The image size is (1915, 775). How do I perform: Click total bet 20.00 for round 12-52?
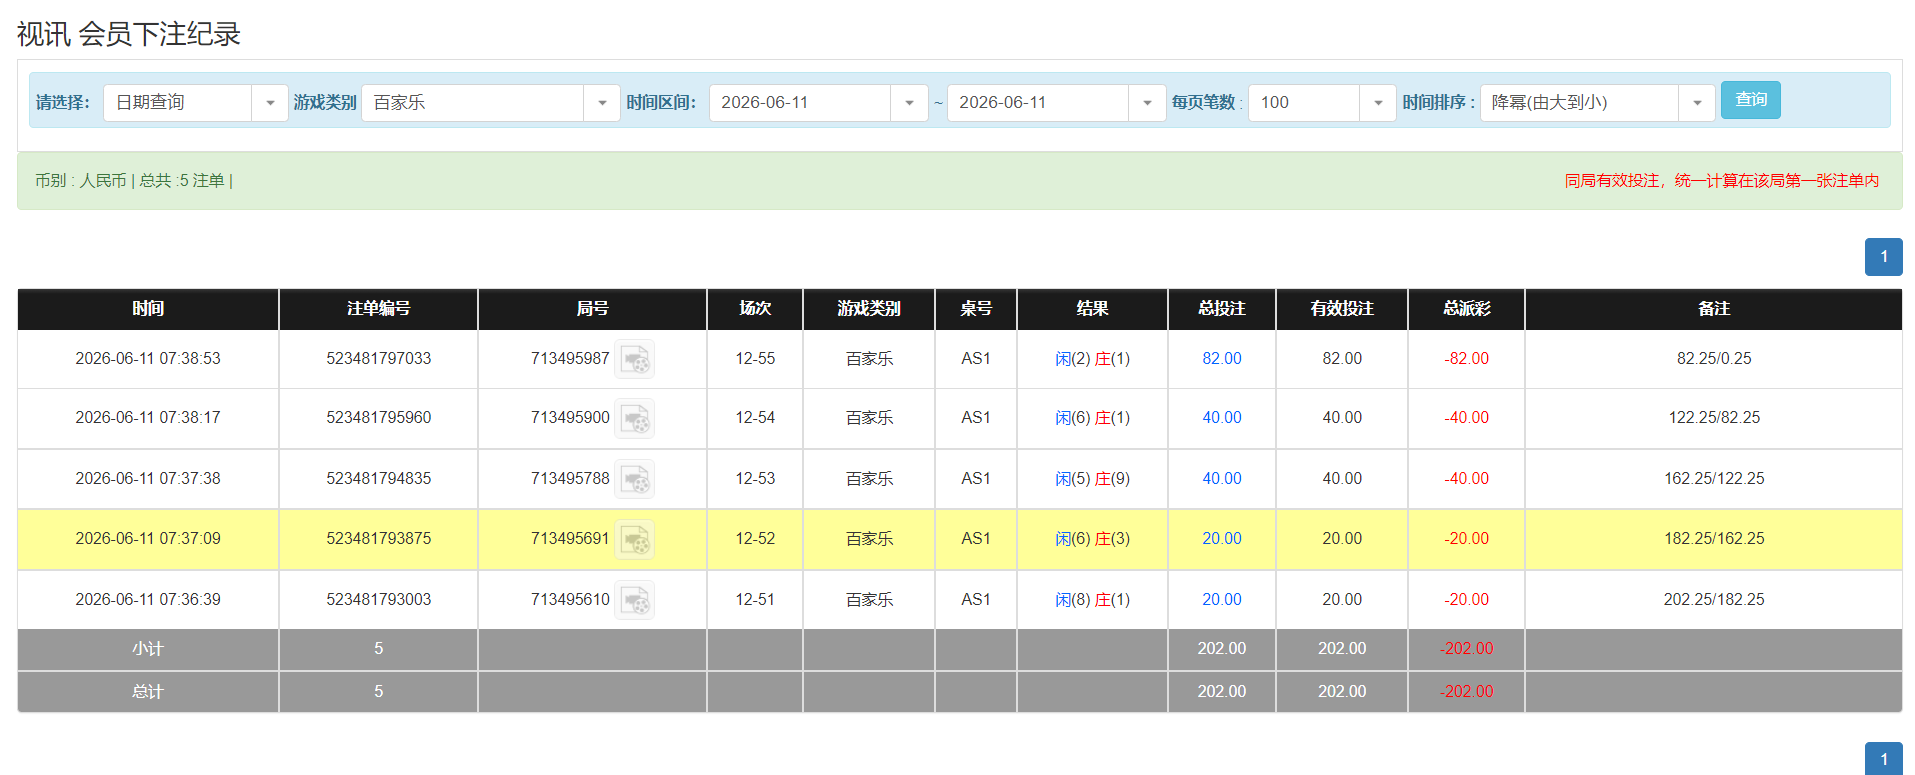click(x=1222, y=539)
